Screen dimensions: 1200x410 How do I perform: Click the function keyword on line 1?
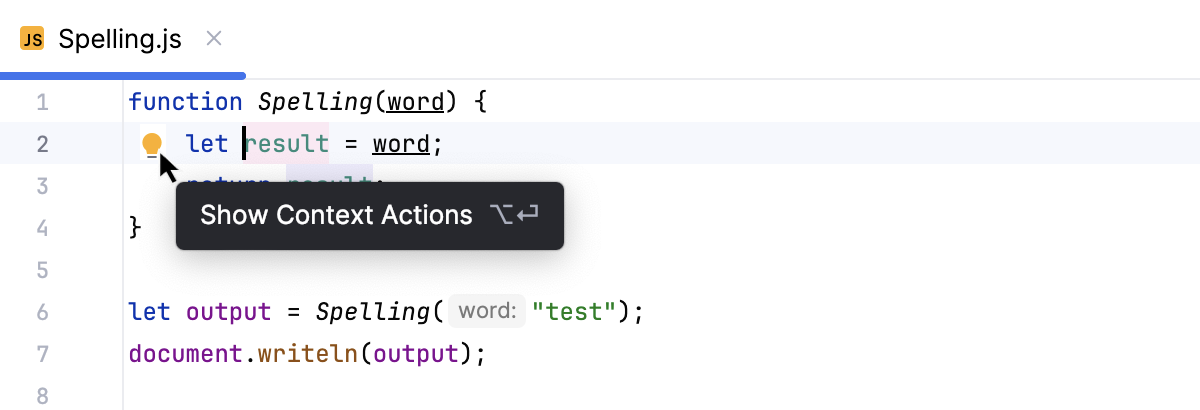[186, 102]
